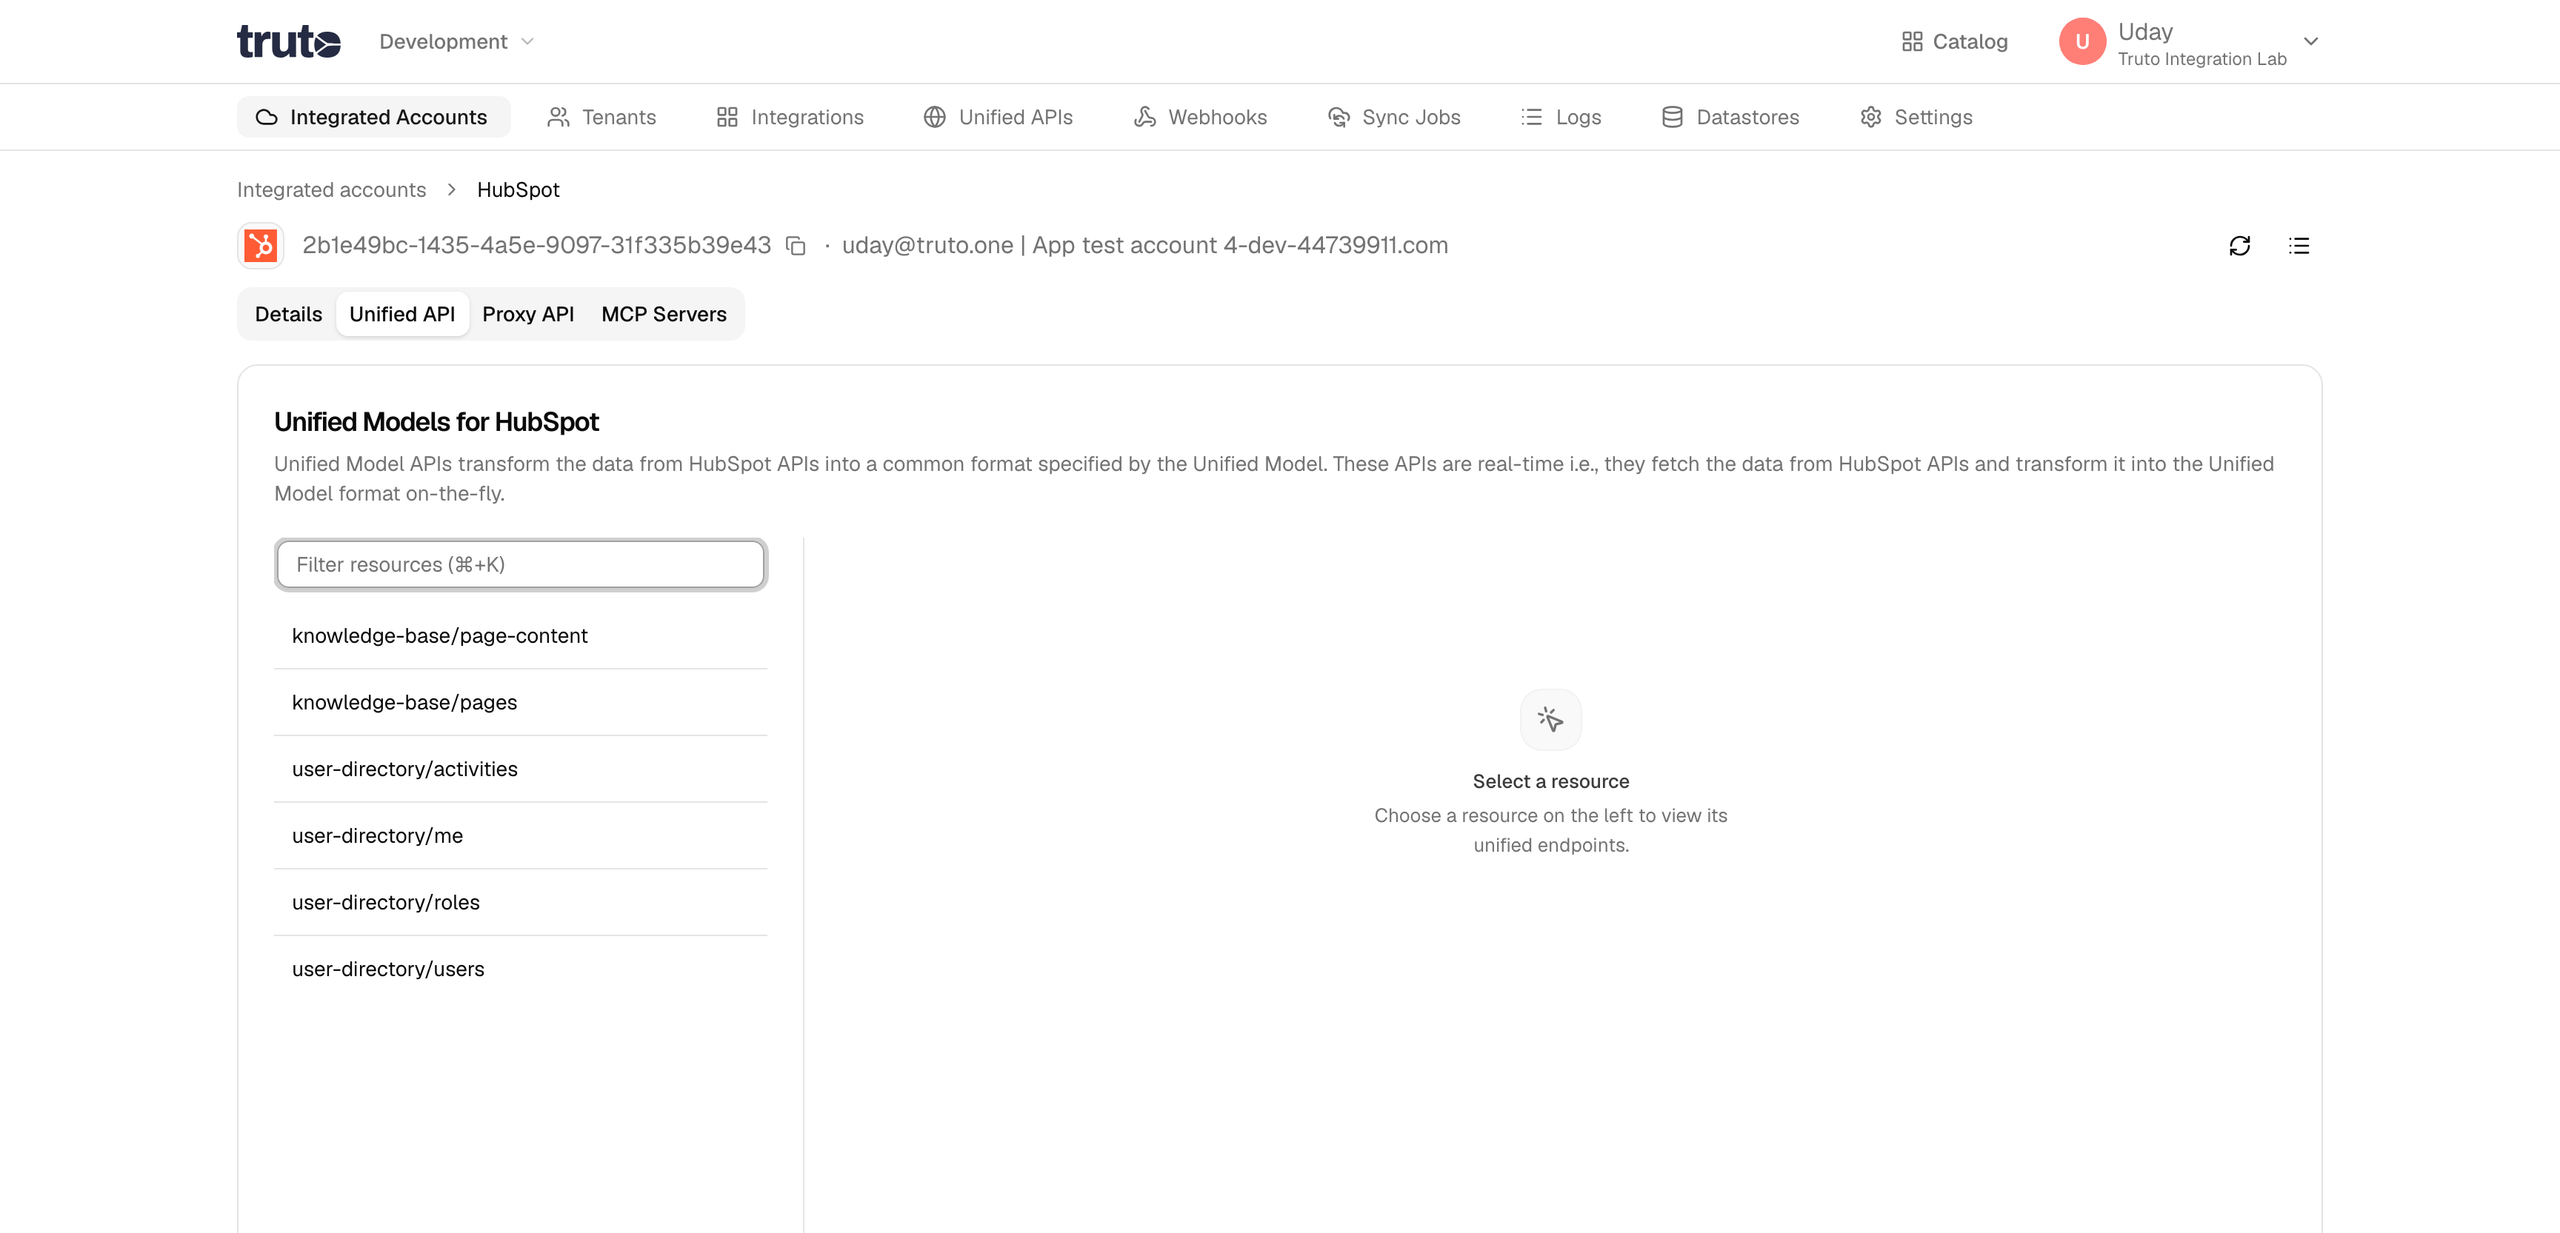Copy the integrated account ID
This screenshot has height=1233, width=2560.
pos(796,246)
